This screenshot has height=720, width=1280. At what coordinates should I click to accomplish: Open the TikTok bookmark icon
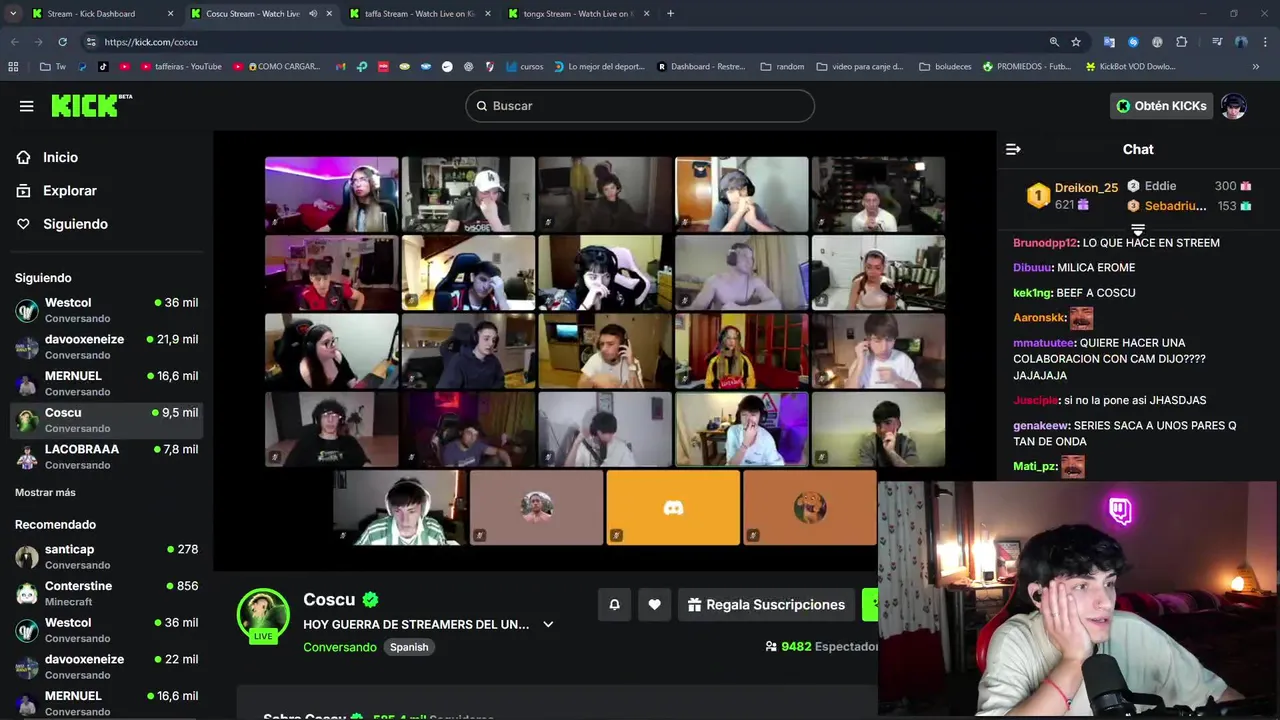click(103, 67)
